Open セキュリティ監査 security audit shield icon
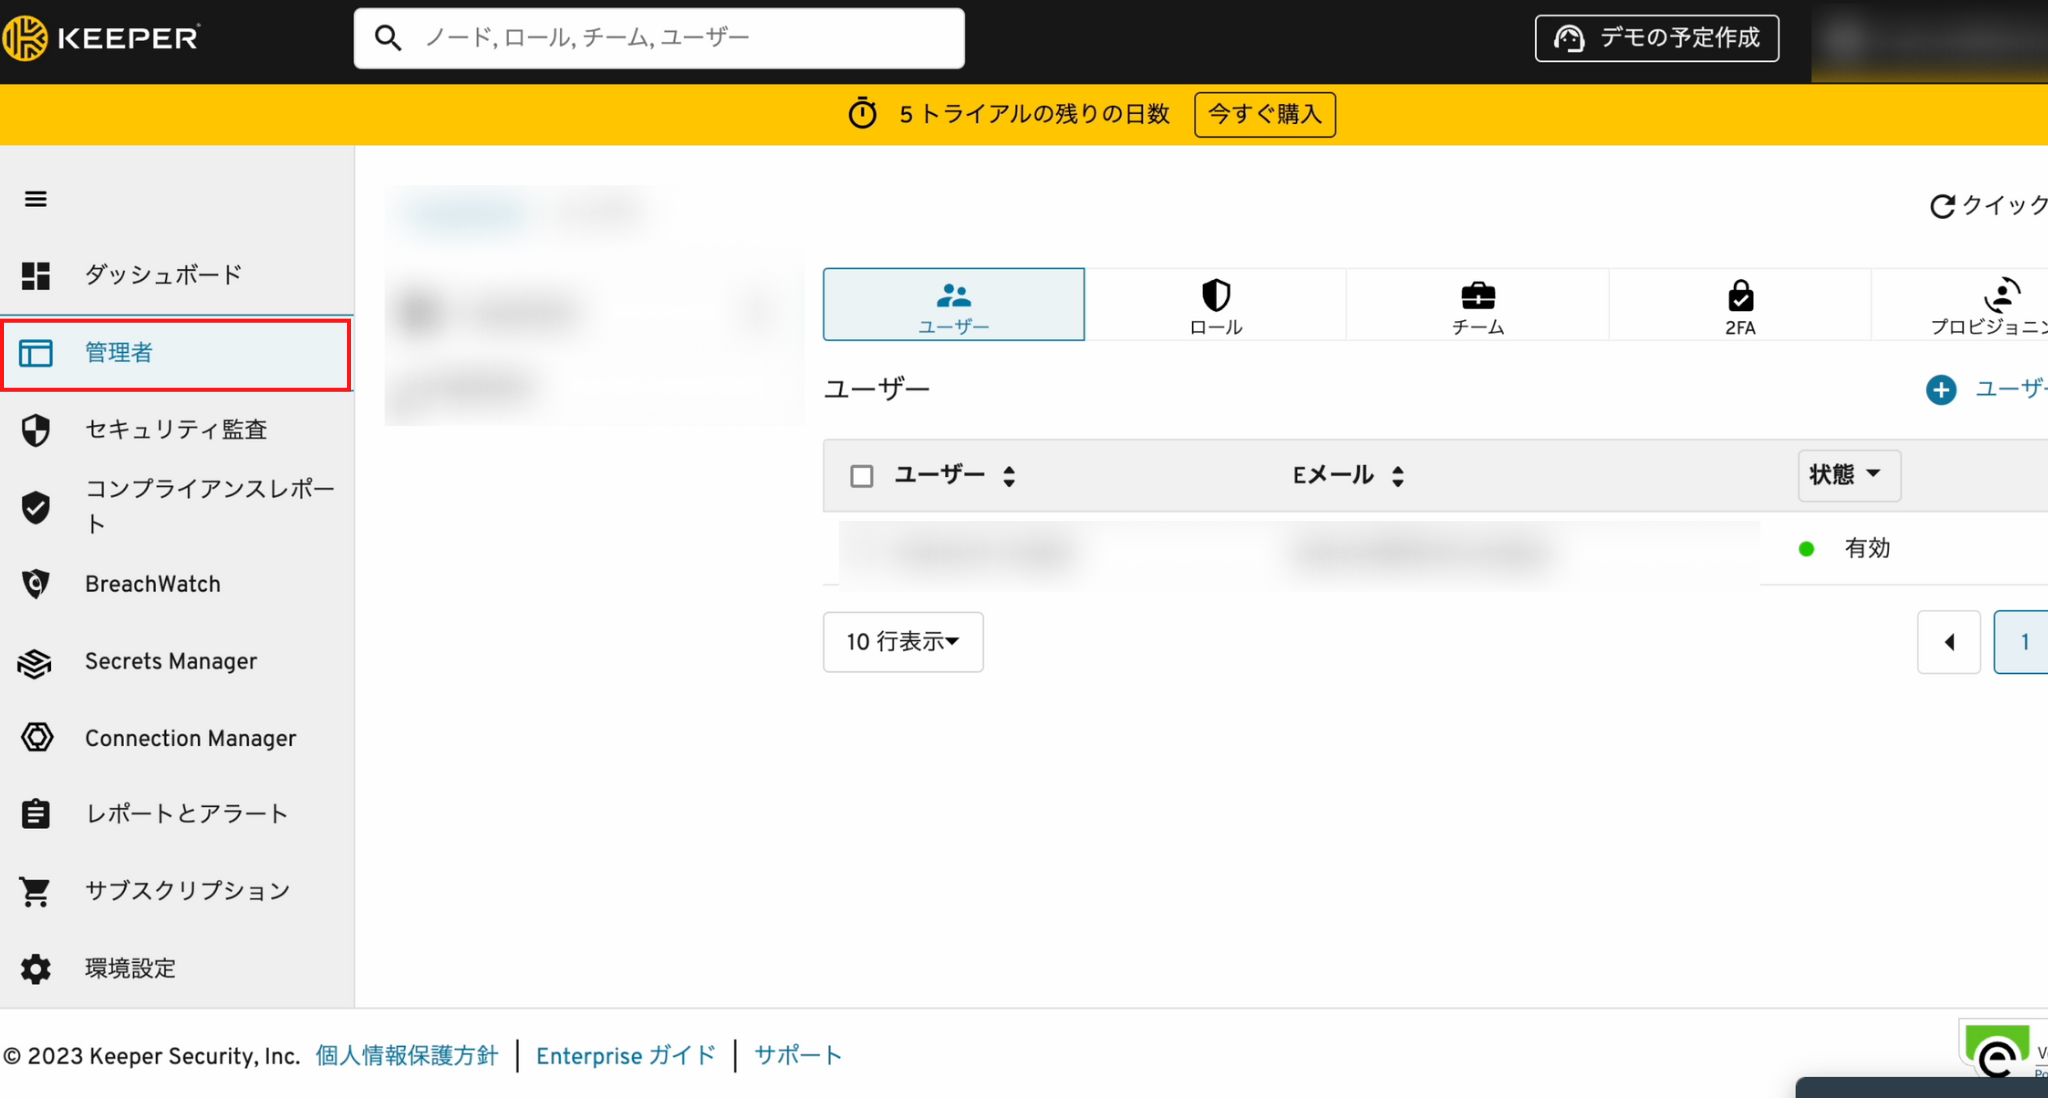 click(36, 430)
